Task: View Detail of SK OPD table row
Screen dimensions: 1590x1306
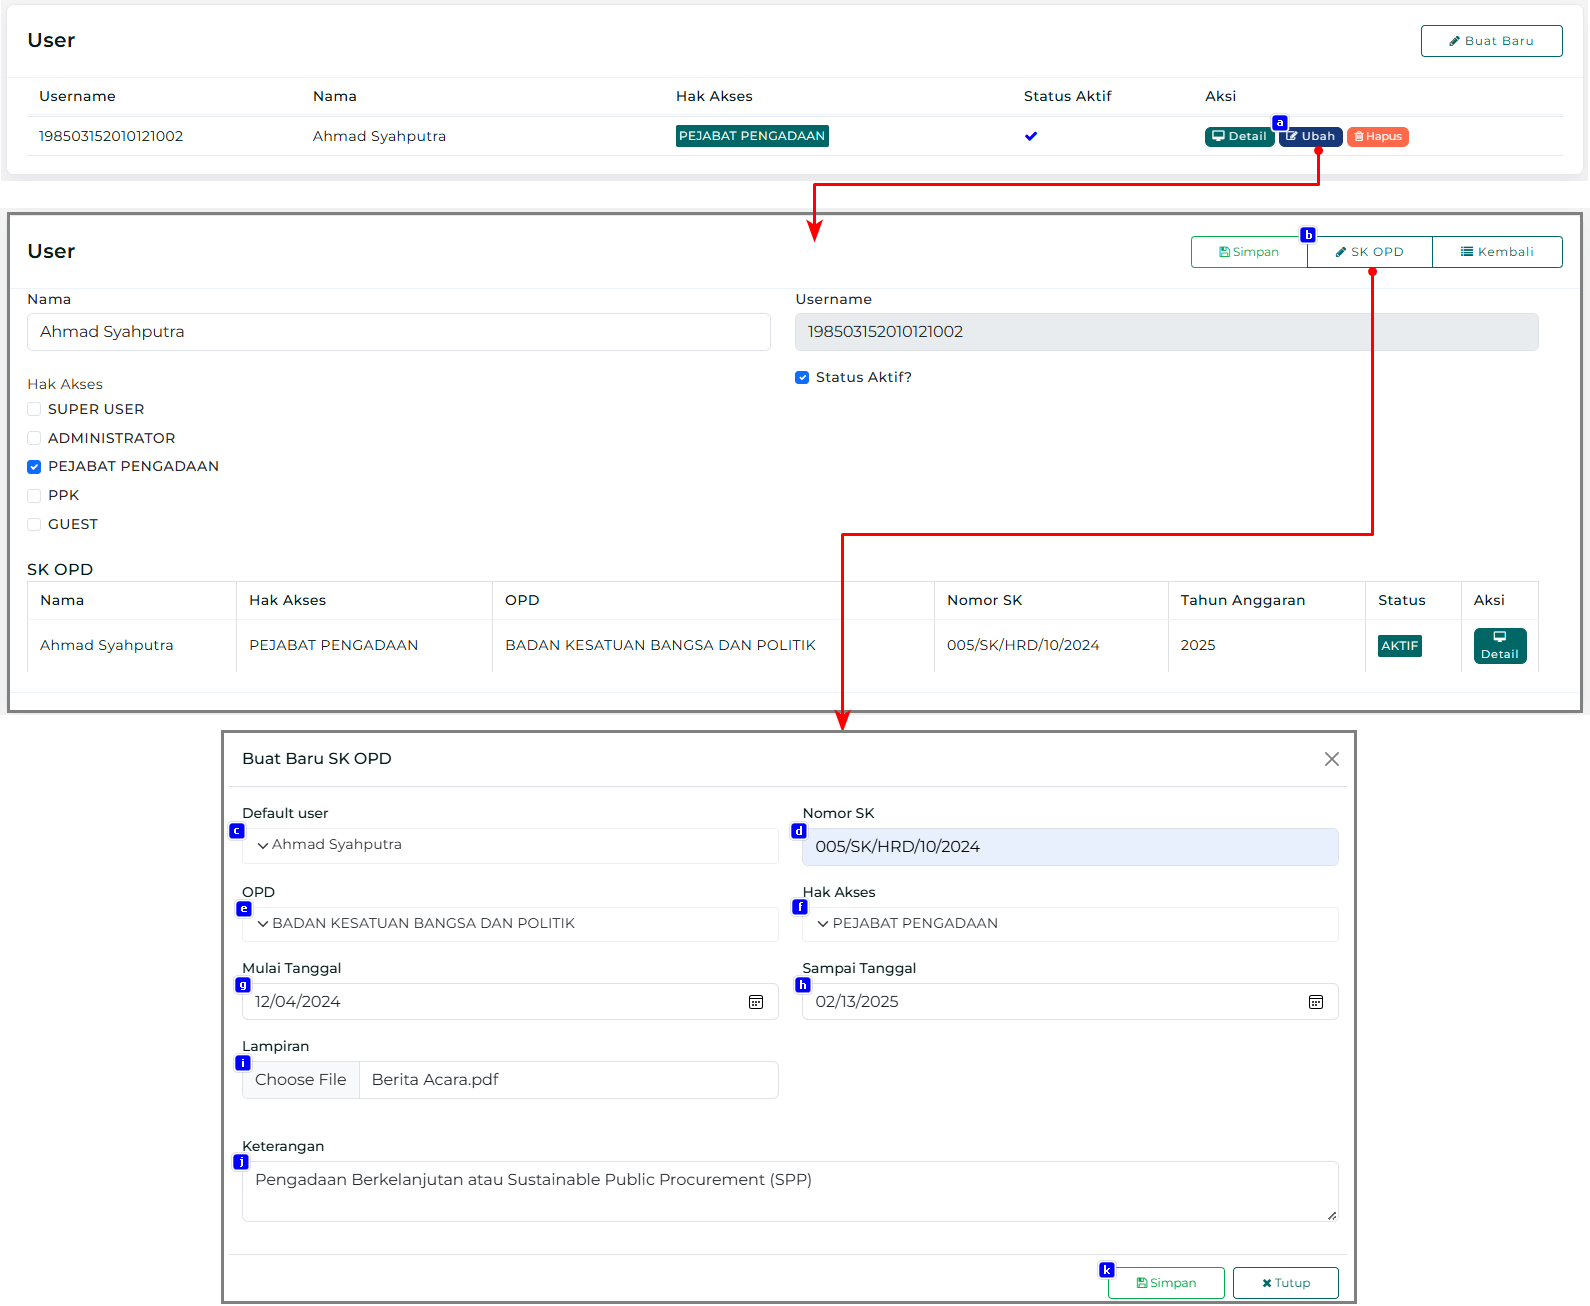Action: tap(1499, 646)
